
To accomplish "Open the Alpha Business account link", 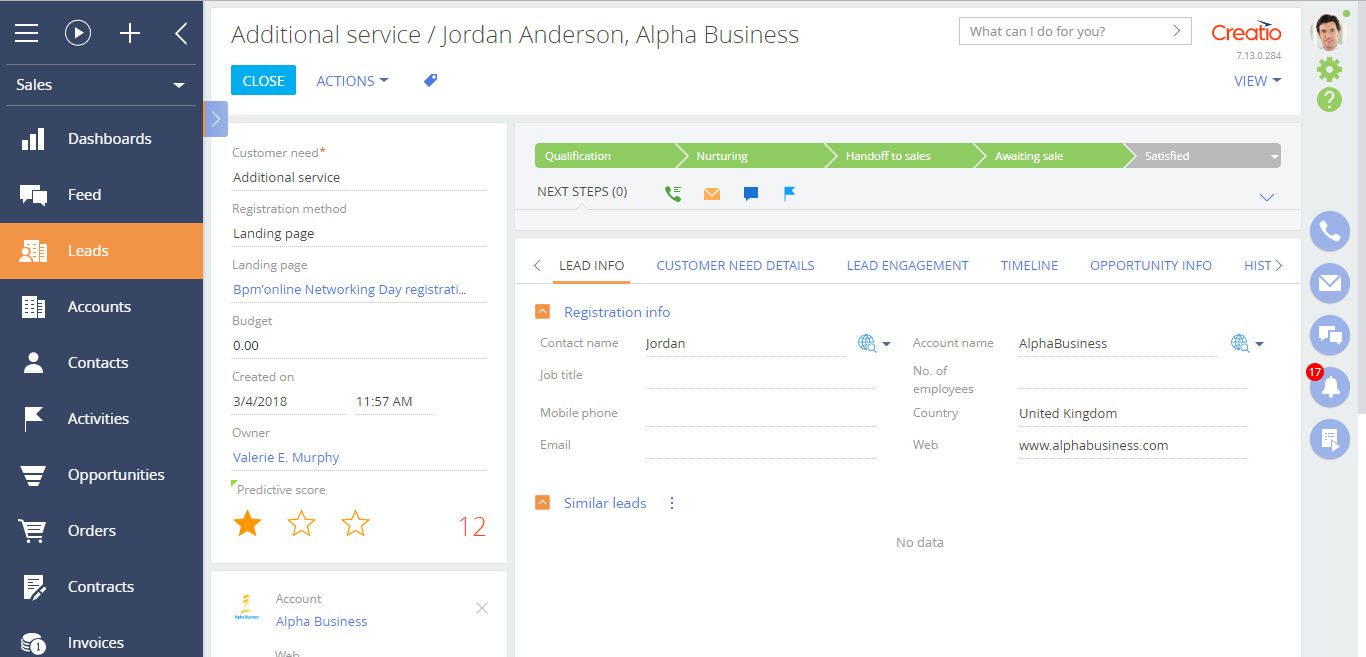I will pos(321,622).
